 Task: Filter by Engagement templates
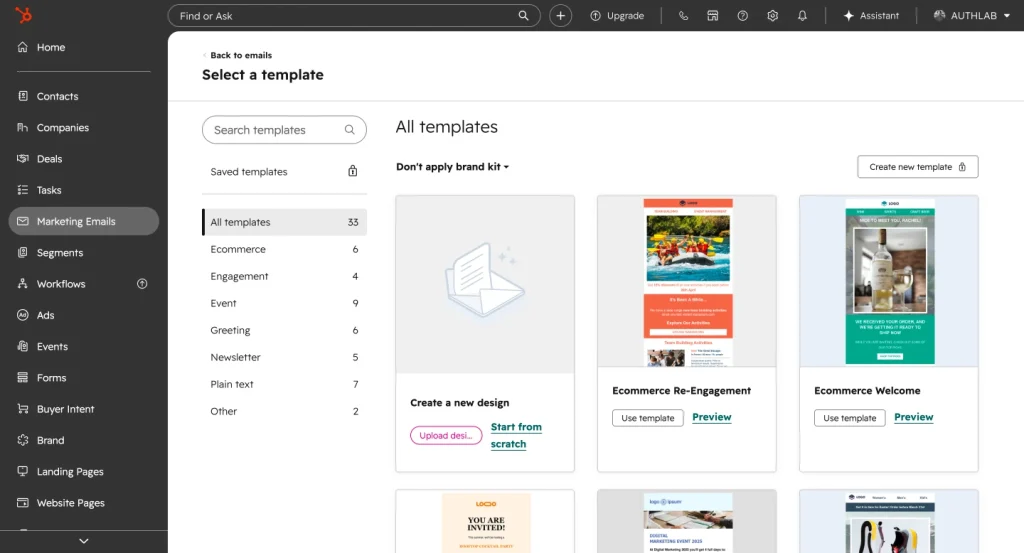click(284, 276)
